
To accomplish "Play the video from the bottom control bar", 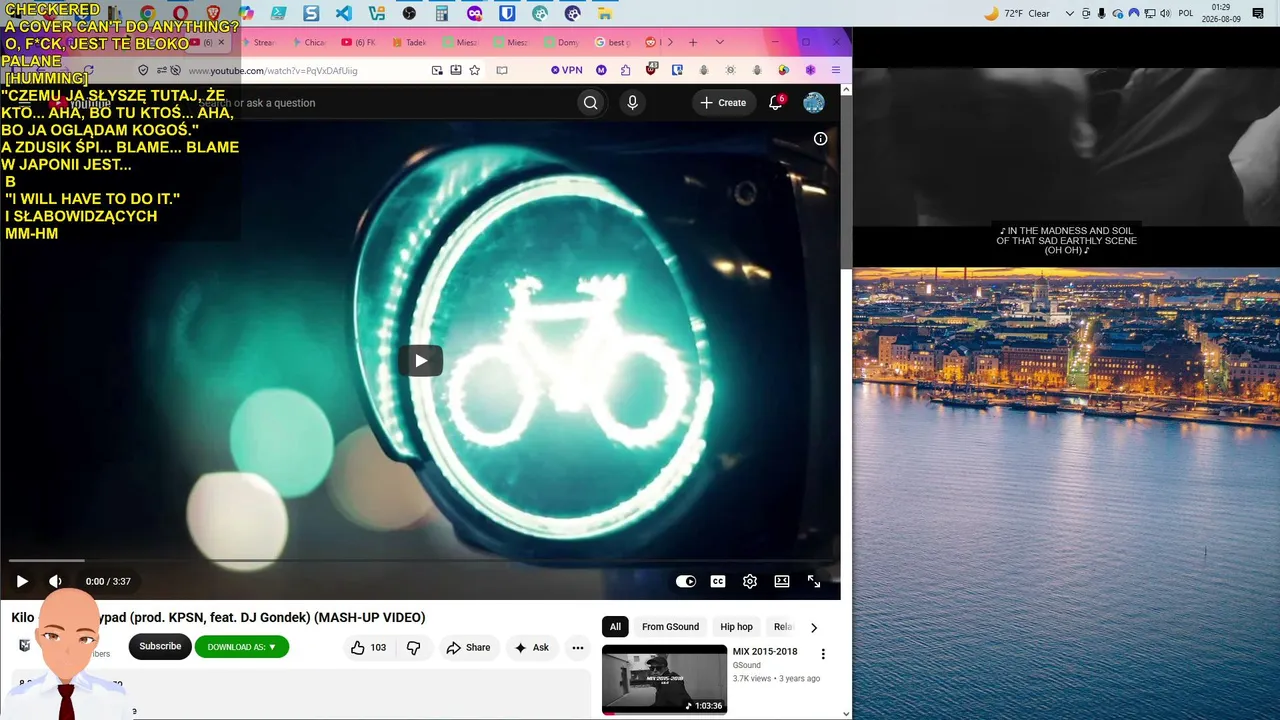I will tap(22, 581).
